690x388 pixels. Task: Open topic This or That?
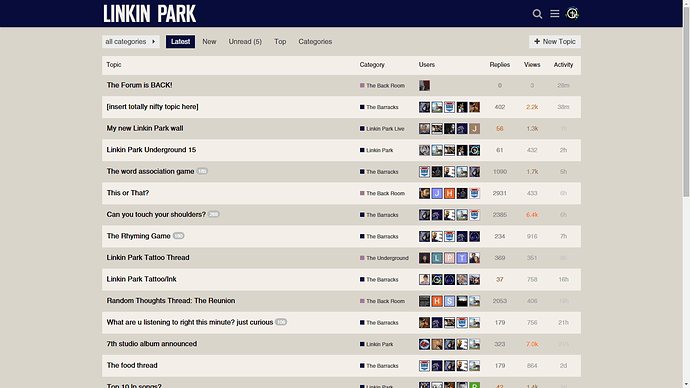[128, 193]
